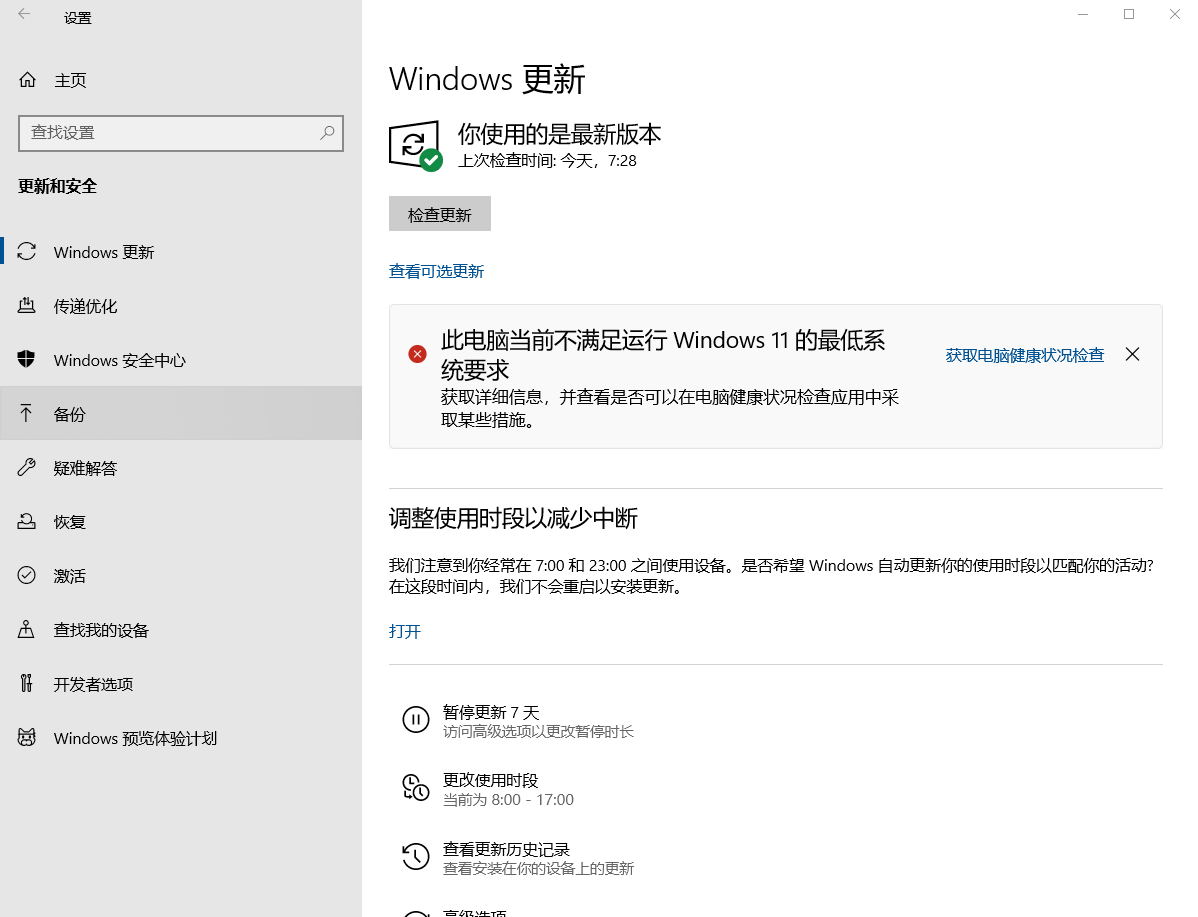Click 你使用的是最新版本 status text
Screen dimensions: 1198x917
[x=559, y=134]
